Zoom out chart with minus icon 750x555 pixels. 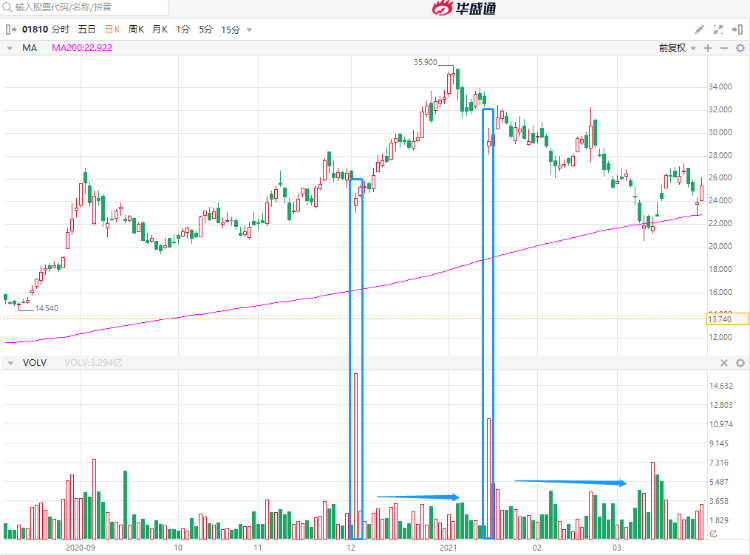coord(724,48)
